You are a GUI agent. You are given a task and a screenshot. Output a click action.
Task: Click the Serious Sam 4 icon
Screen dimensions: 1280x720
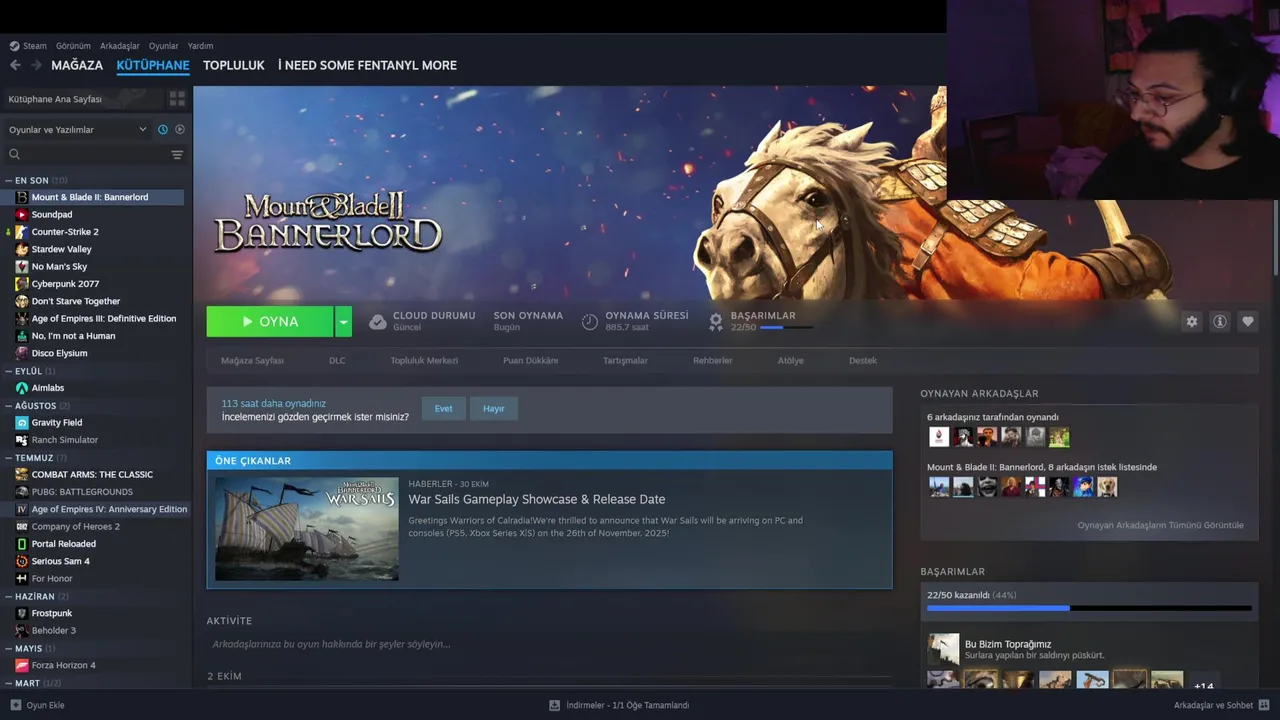[22, 561]
